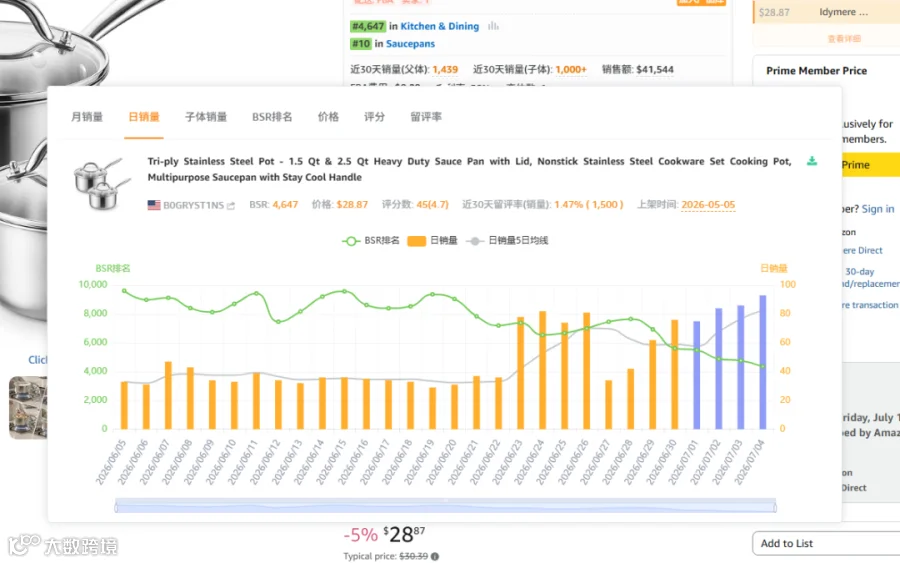The height and width of the screenshot is (563, 900).
Task: Open the Kitchen & Dining category link
Action: click(440, 26)
